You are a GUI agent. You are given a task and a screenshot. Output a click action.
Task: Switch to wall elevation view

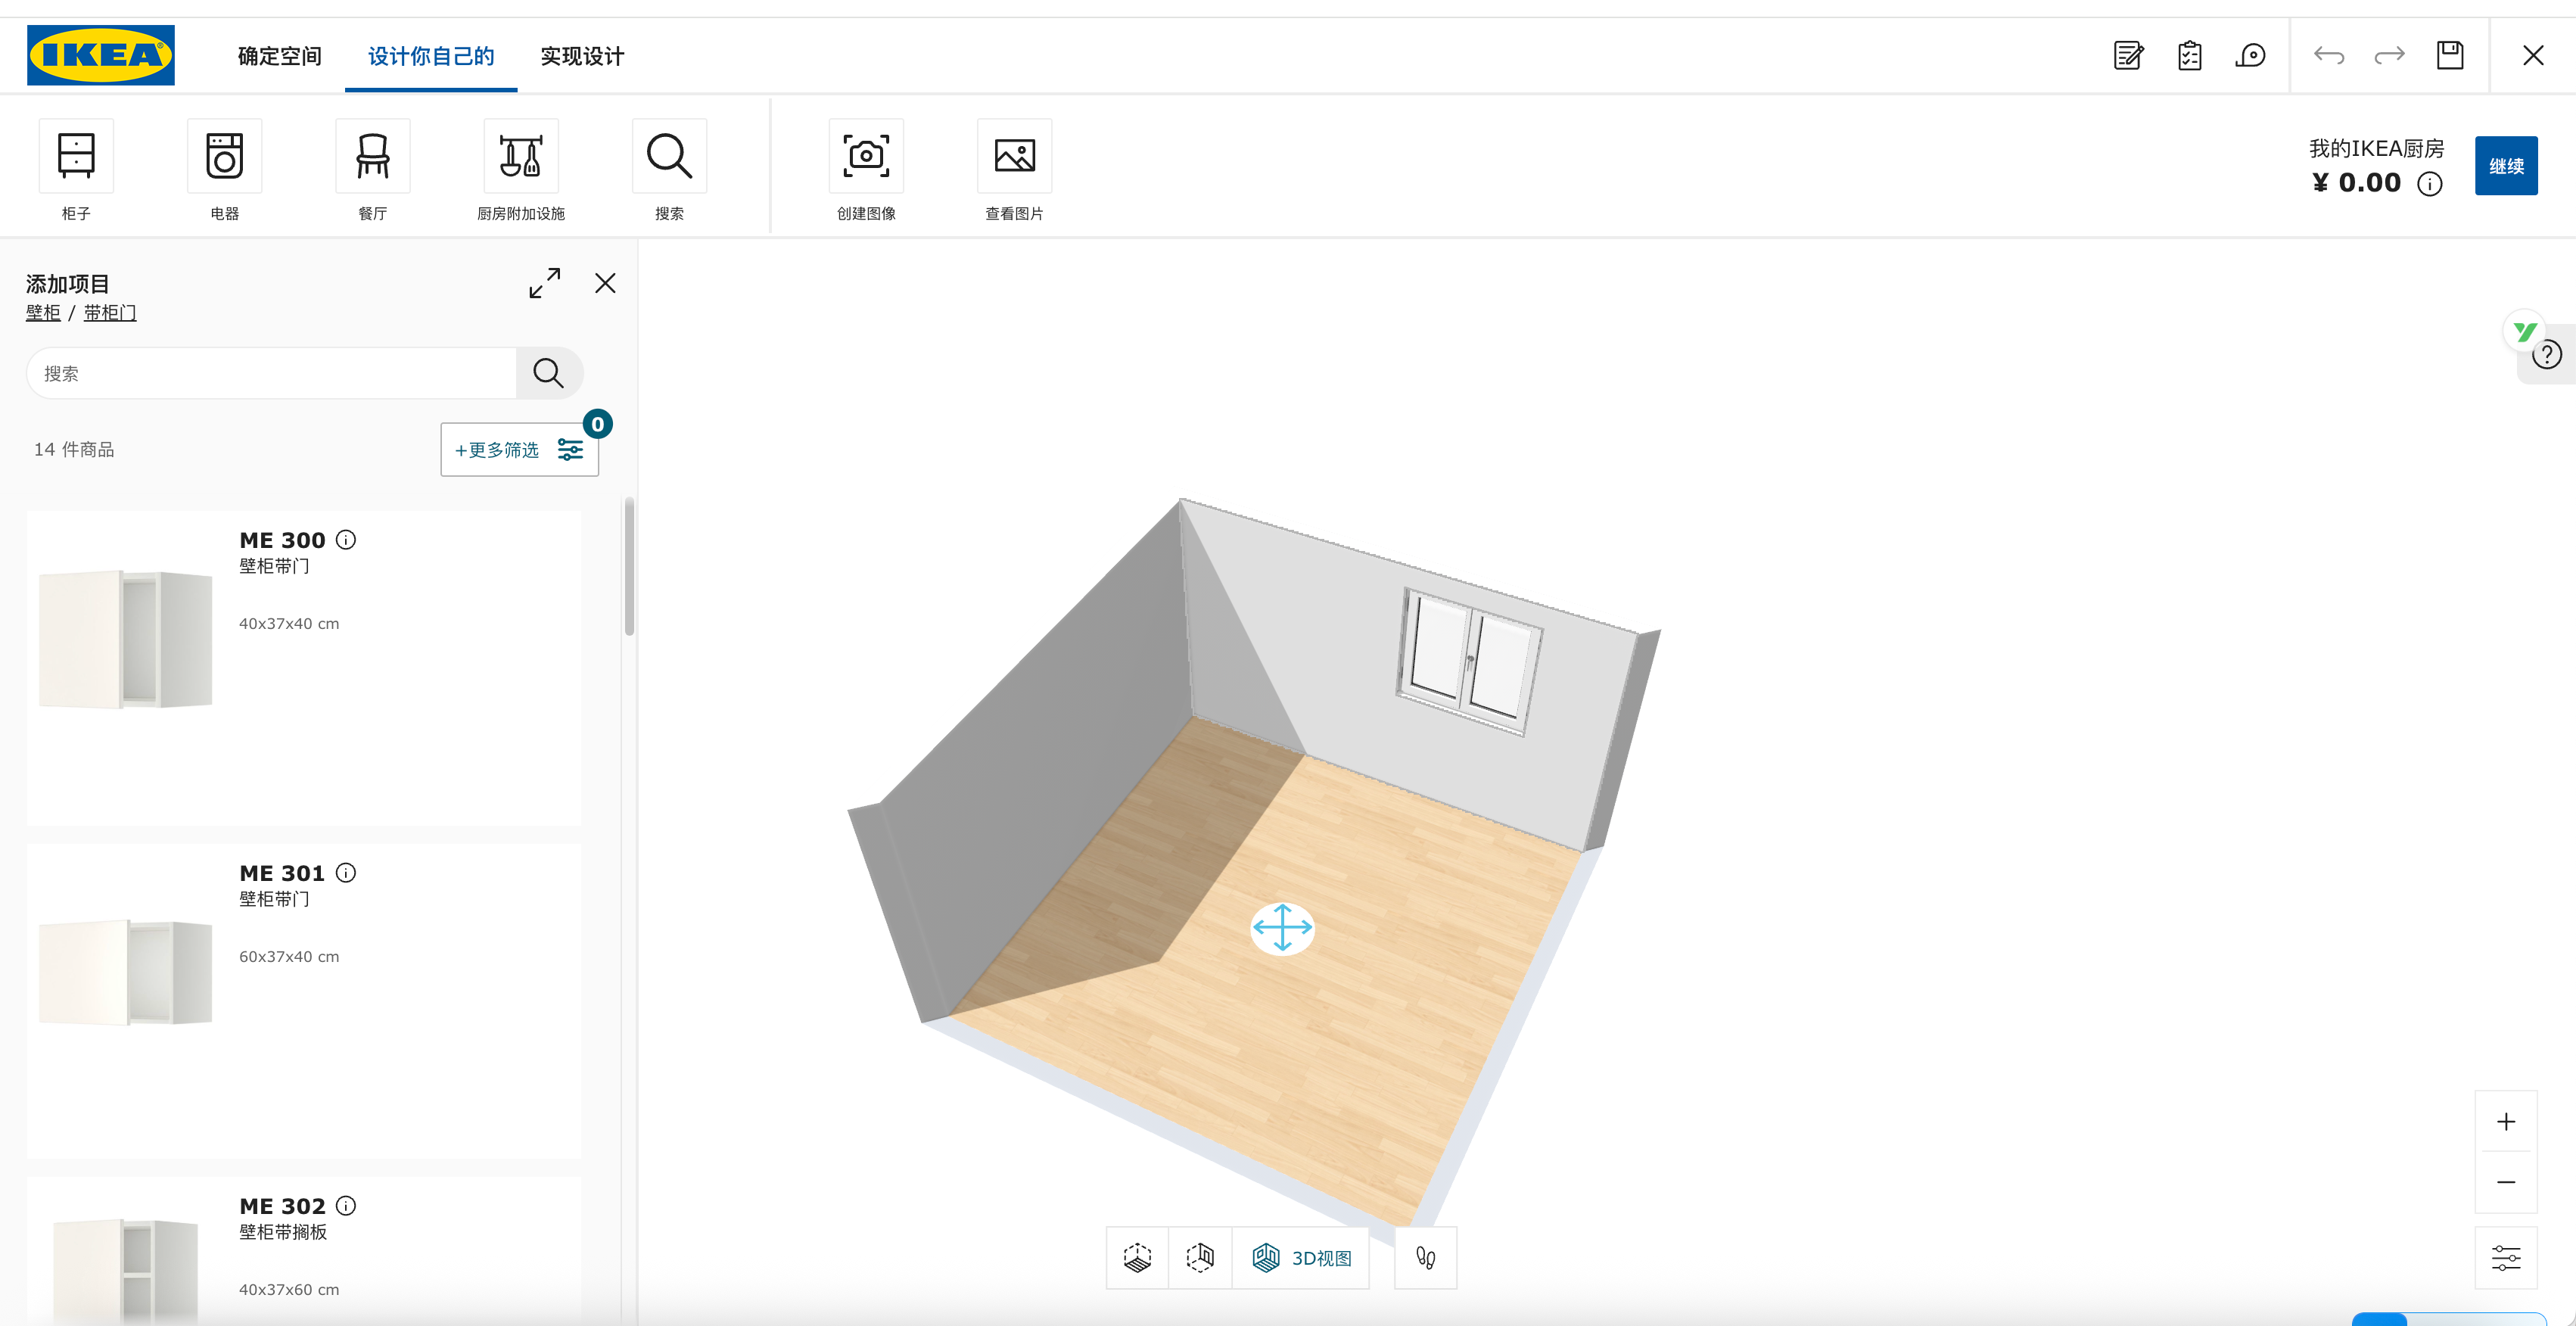pos(1200,1258)
